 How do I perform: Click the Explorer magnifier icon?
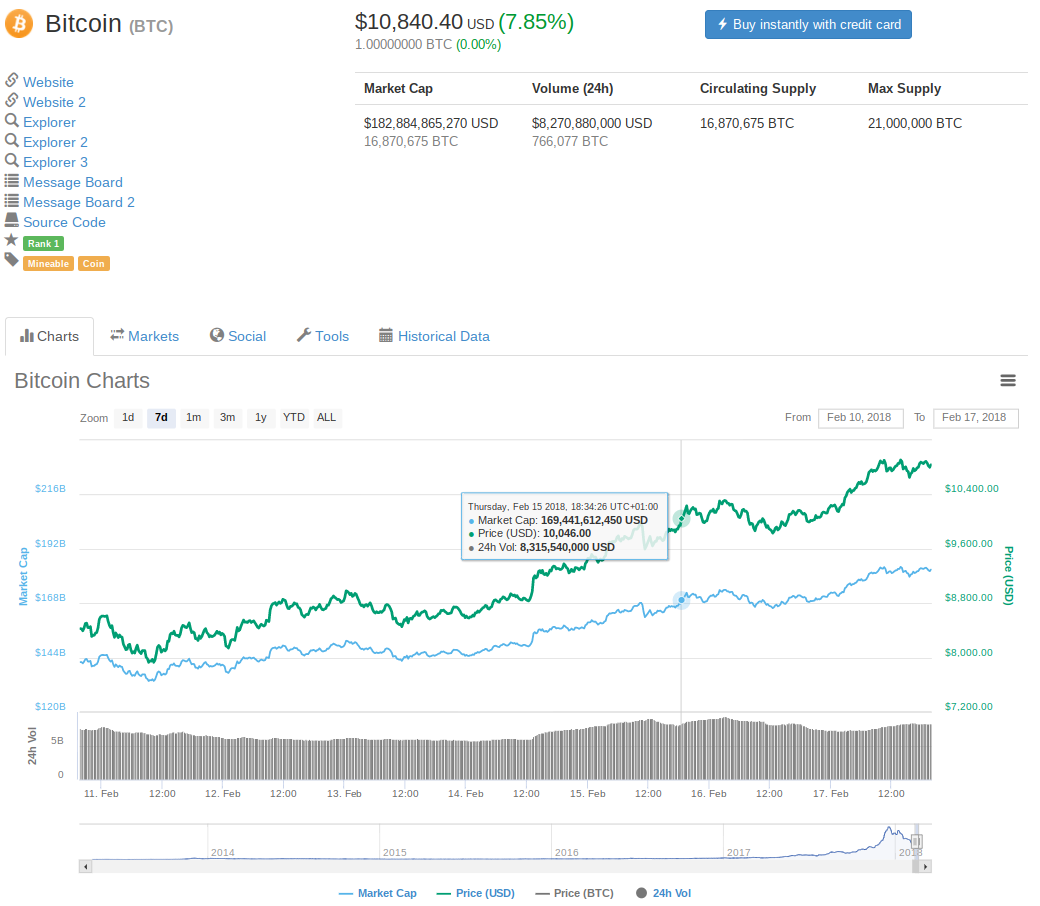(x=12, y=121)
